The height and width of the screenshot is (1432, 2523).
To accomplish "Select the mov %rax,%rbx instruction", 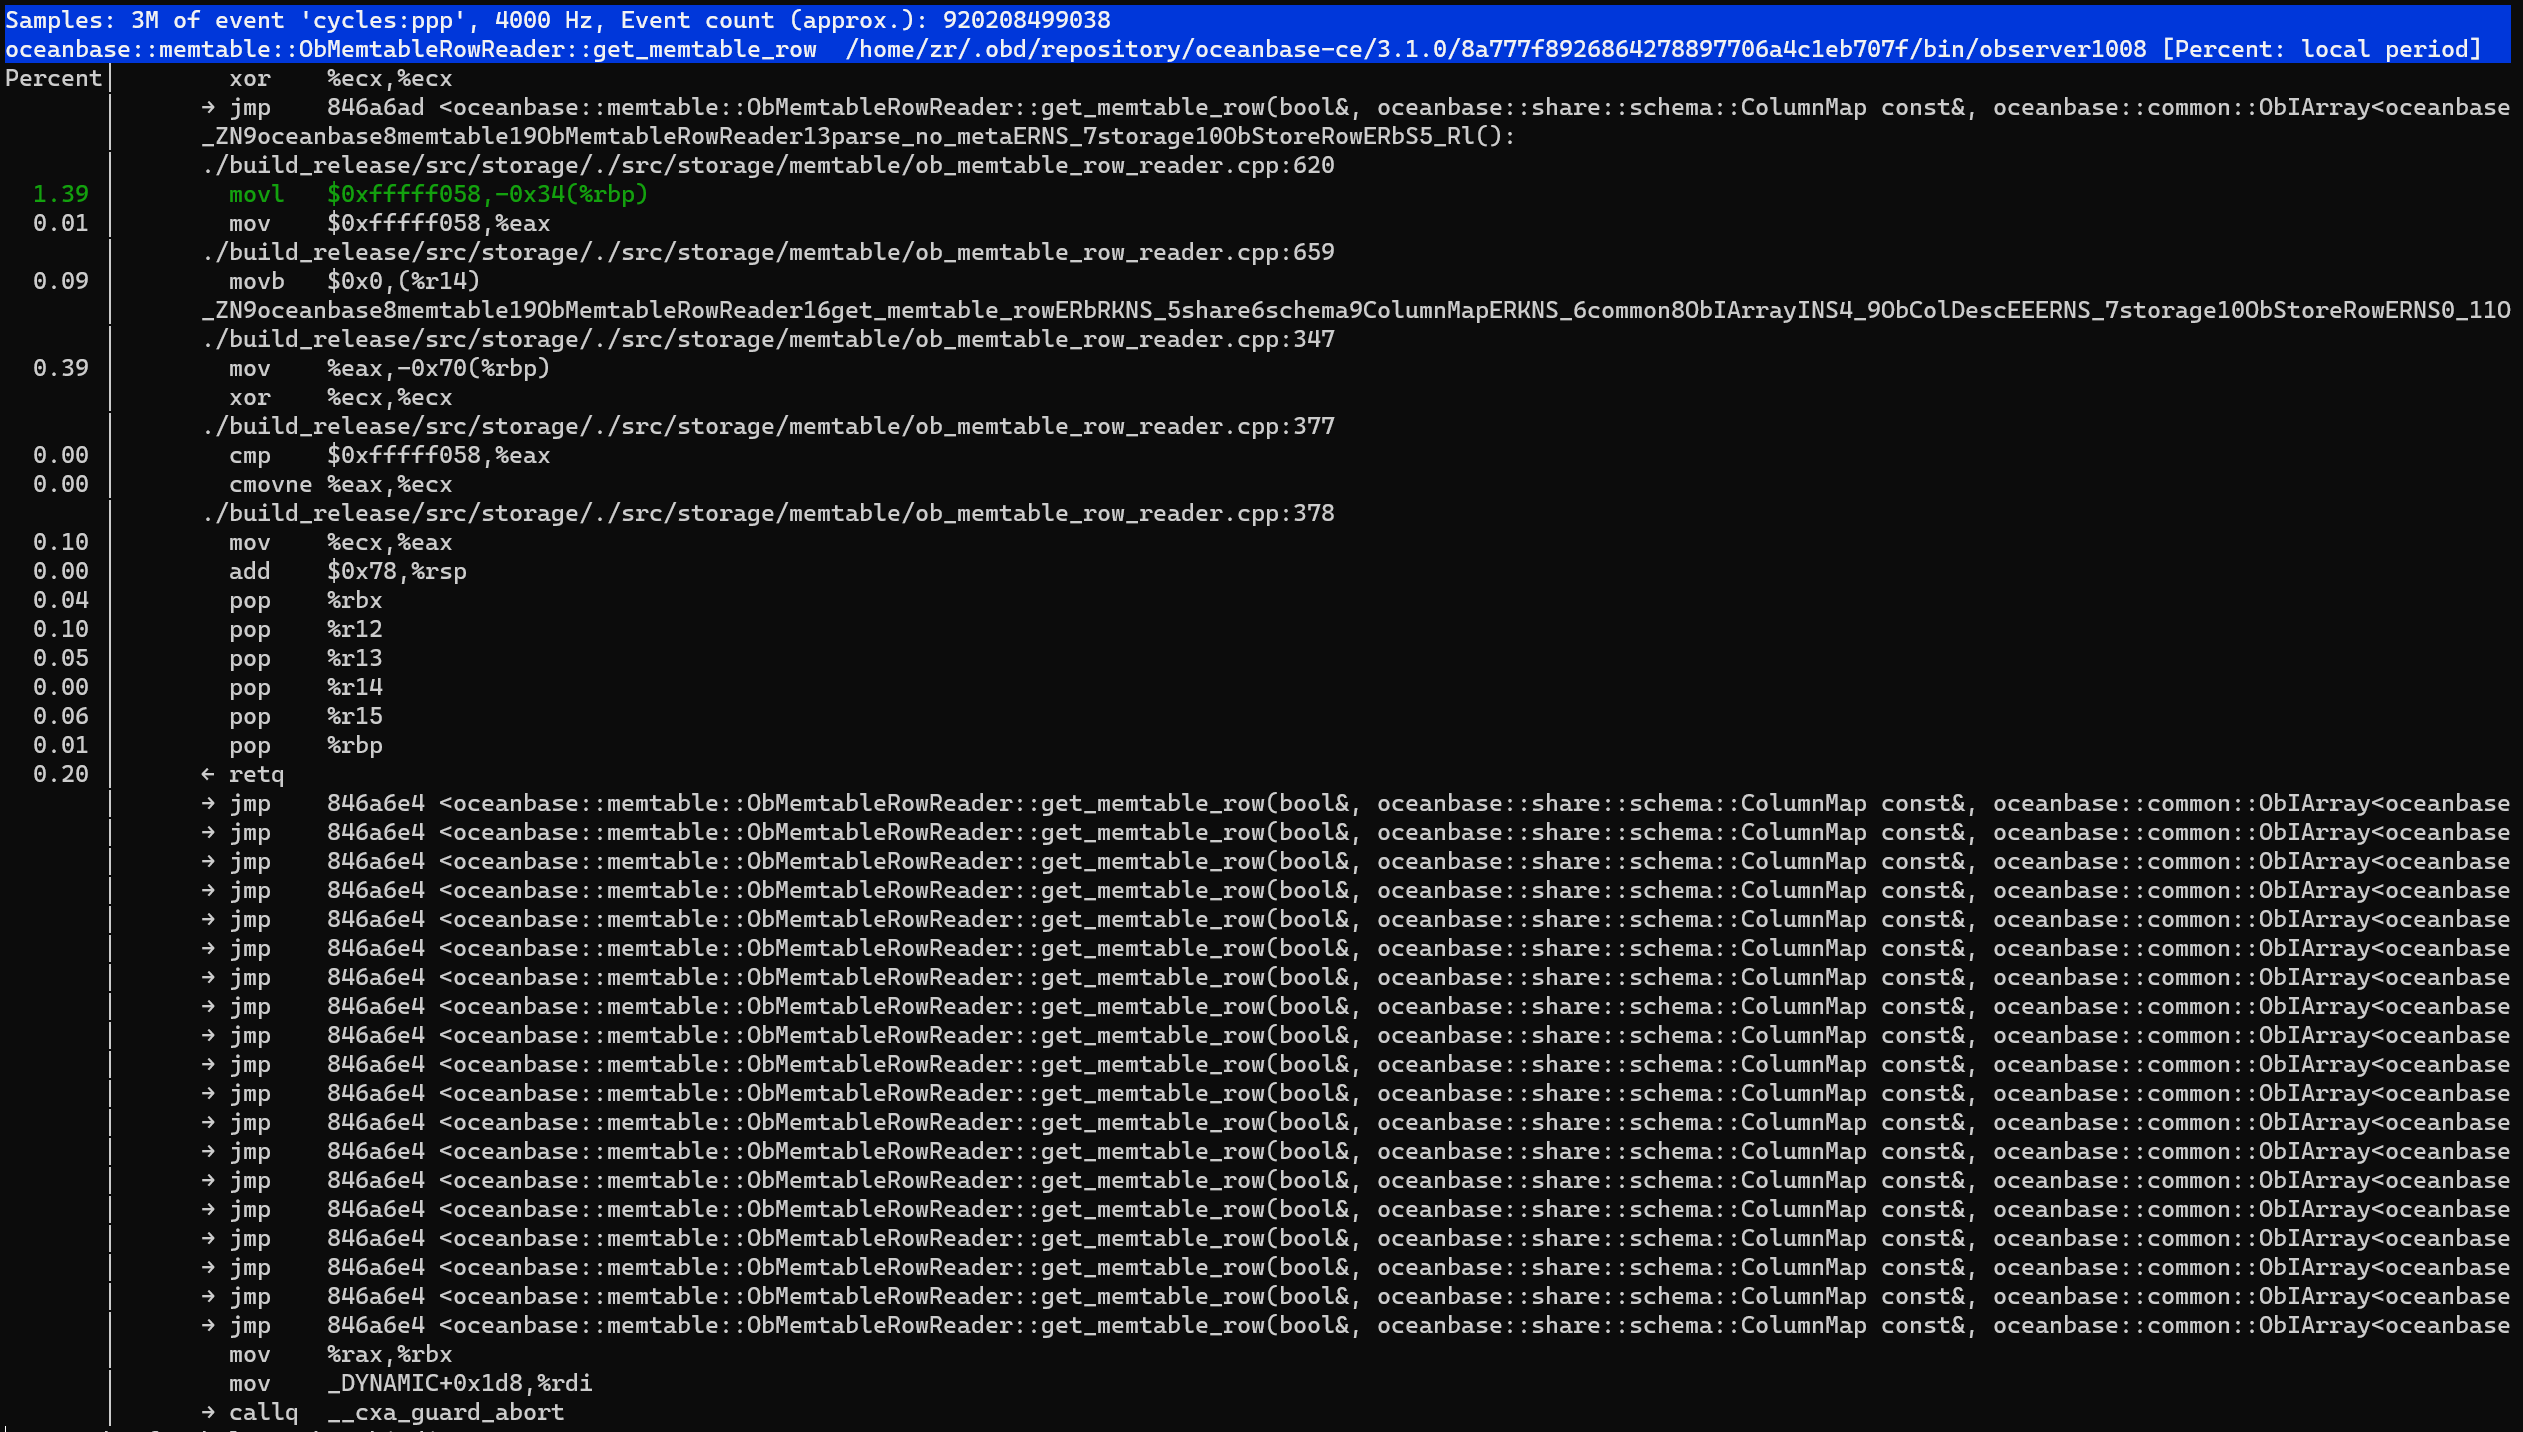I will [340, 1354].
